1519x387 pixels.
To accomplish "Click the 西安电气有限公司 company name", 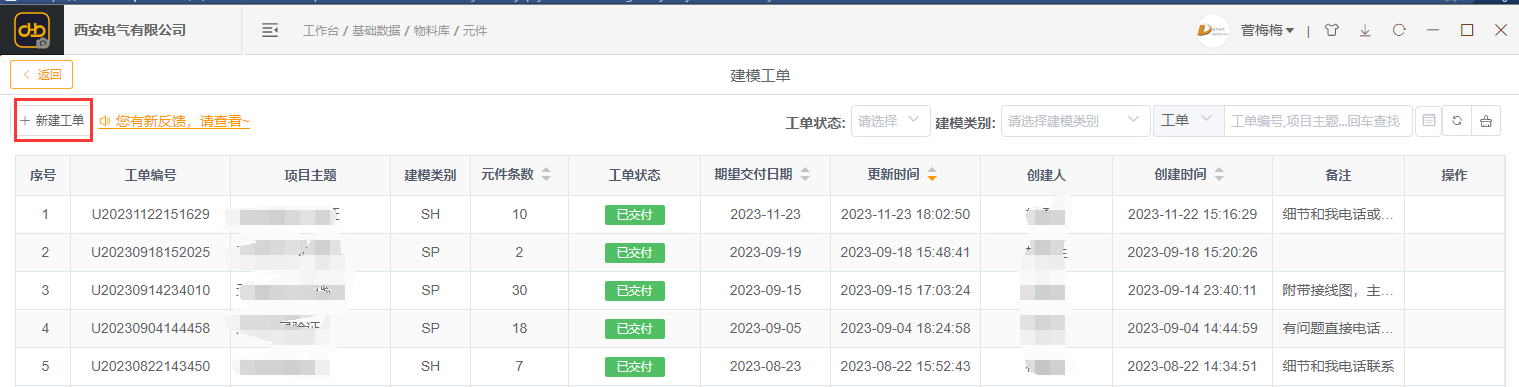I will point(130,30).
